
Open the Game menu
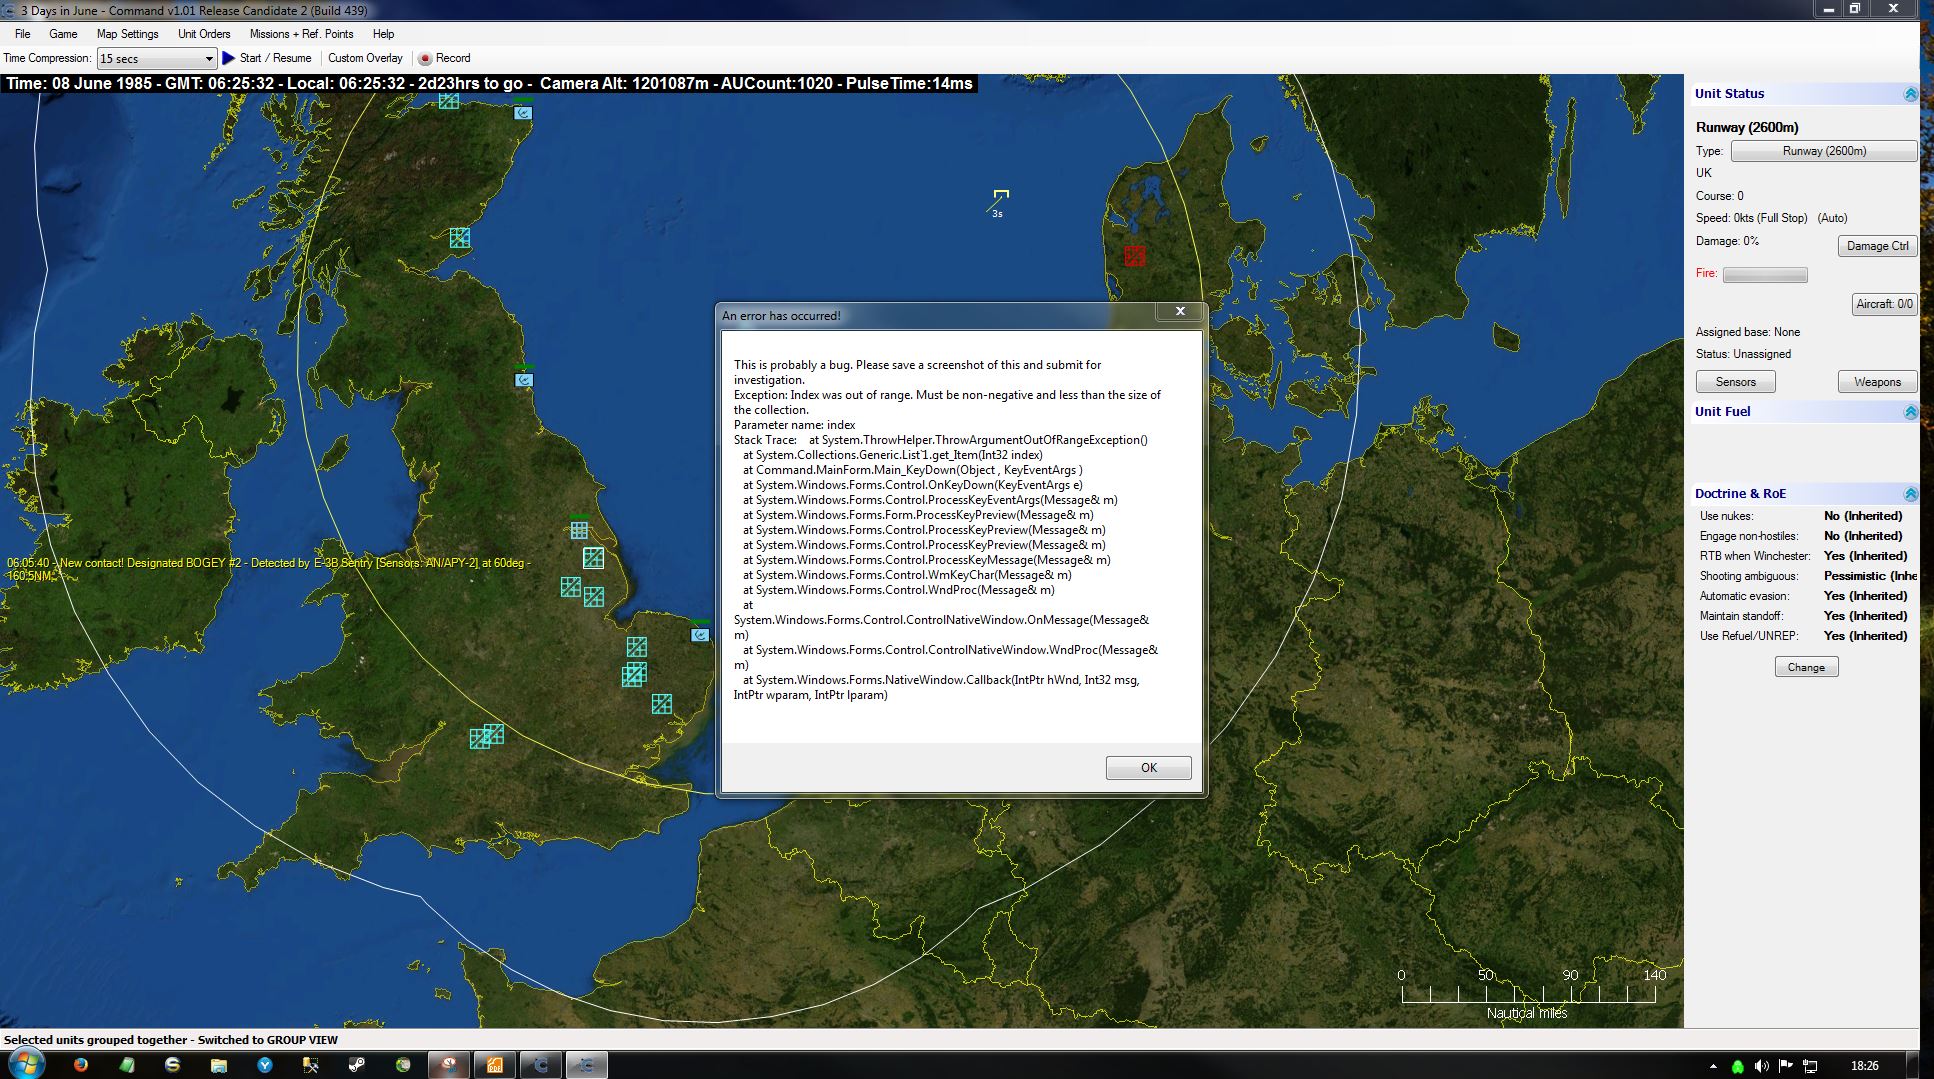tap(63, 34)
